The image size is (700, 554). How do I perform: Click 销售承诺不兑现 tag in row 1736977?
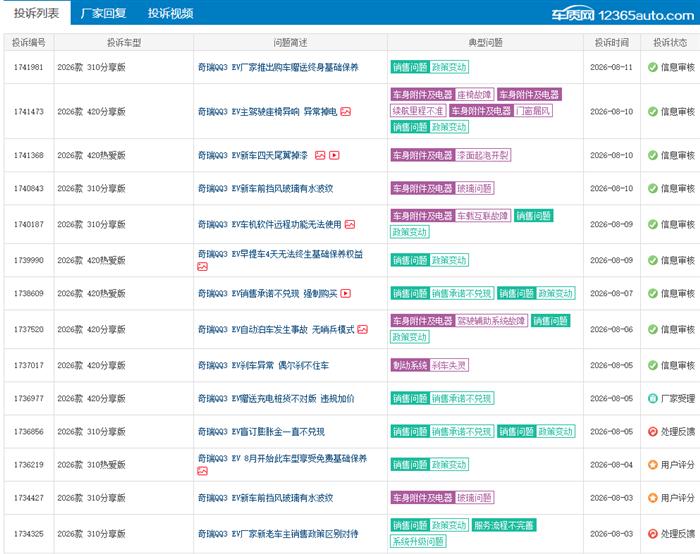point(462,398)
